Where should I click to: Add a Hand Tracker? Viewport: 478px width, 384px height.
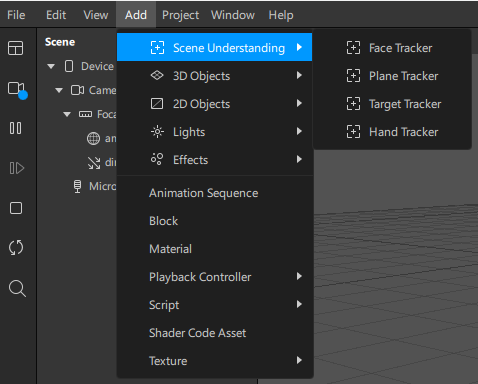click(392, 132)
